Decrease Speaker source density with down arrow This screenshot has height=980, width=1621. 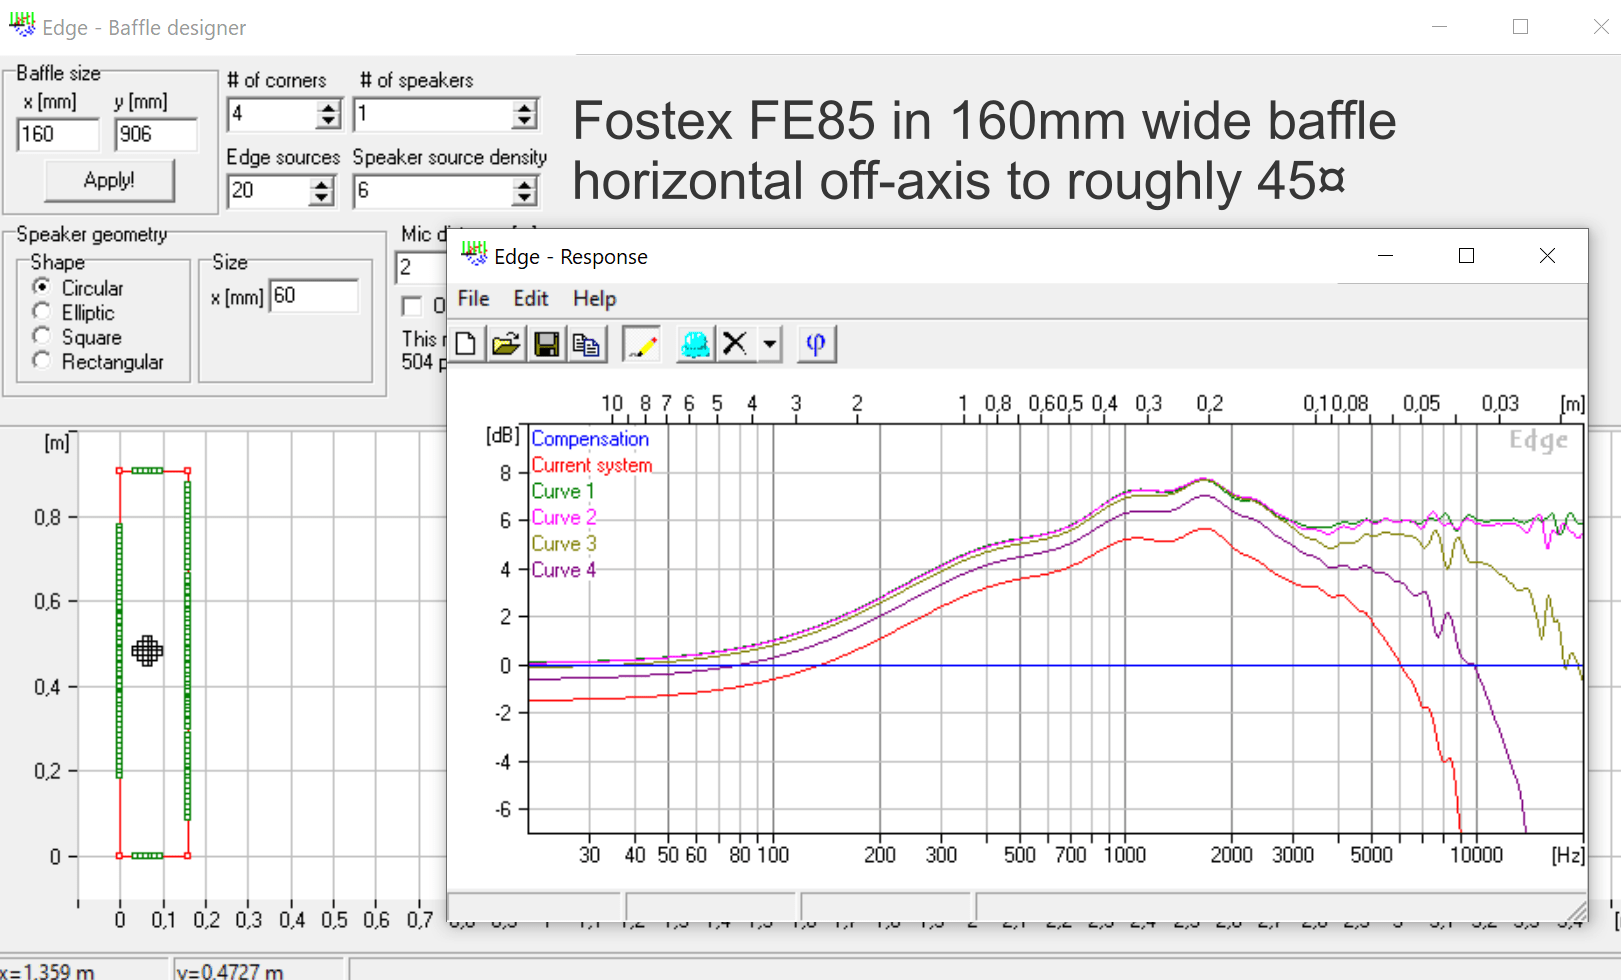524,198
